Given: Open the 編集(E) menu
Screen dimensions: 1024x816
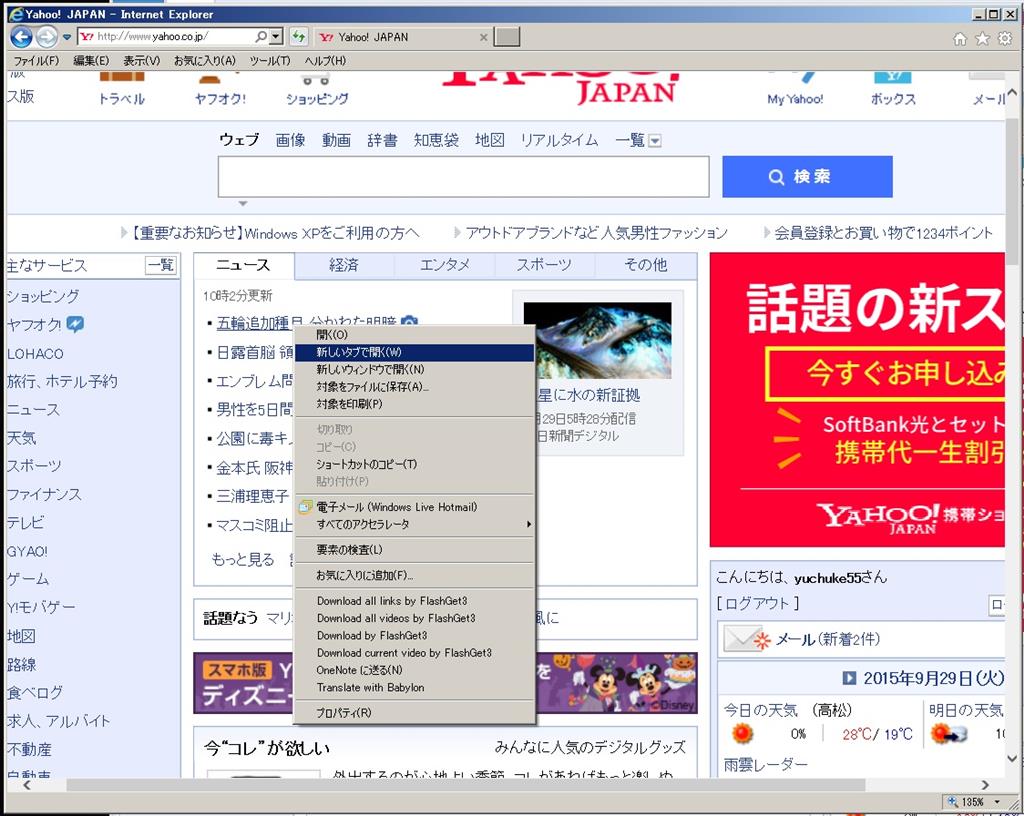Looking at the screenshot, I should (91, 61).
